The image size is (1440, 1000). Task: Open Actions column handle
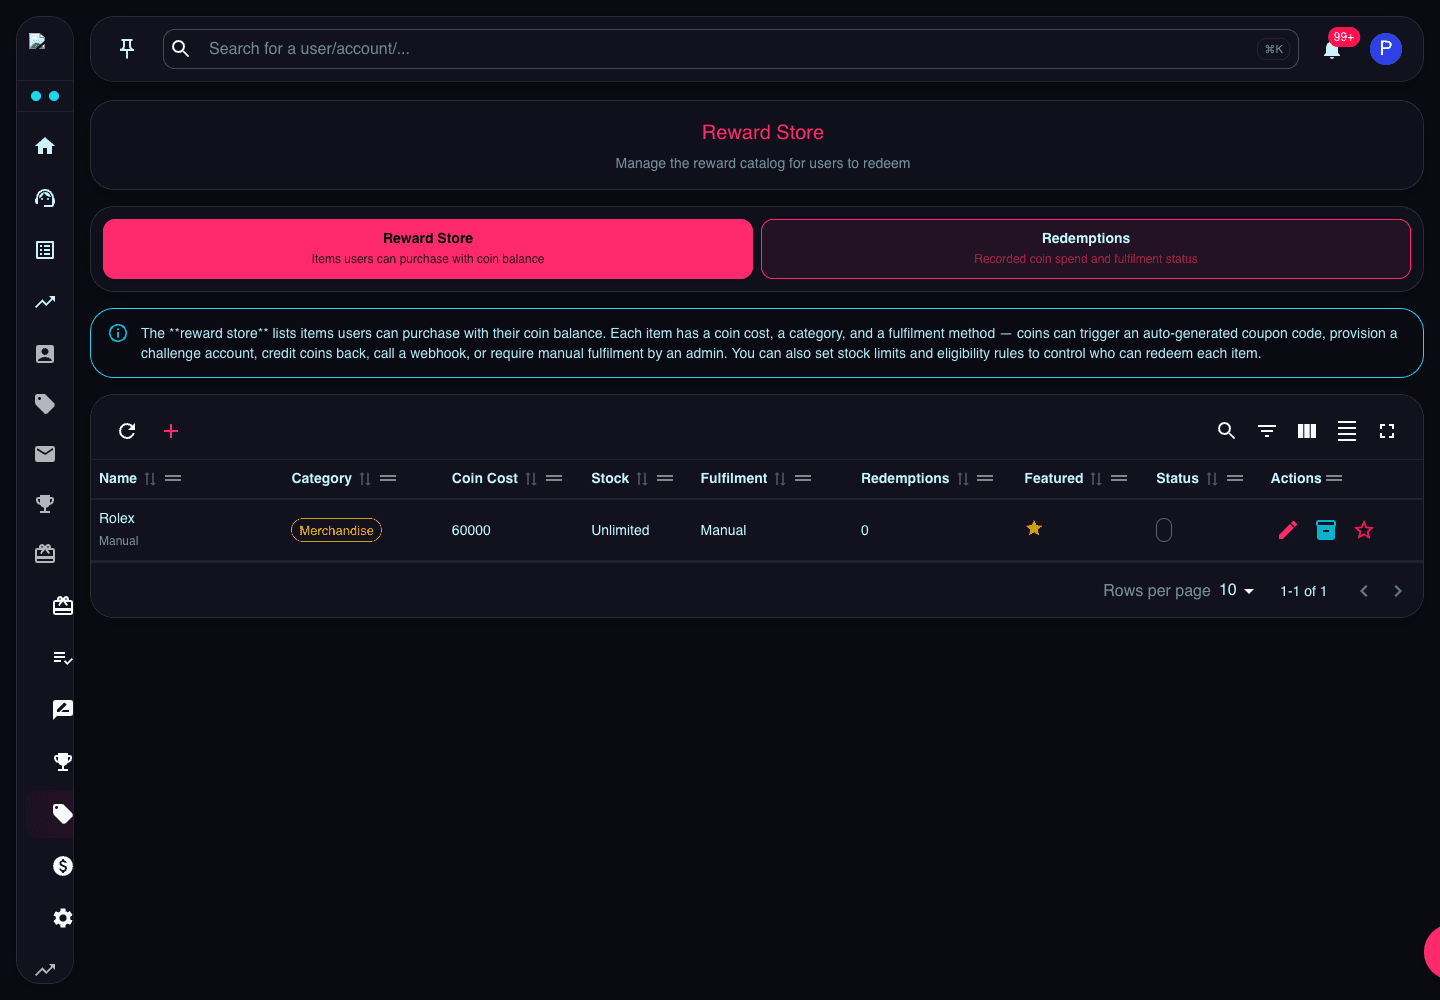pyautogui.click(x=1334, y=478)
